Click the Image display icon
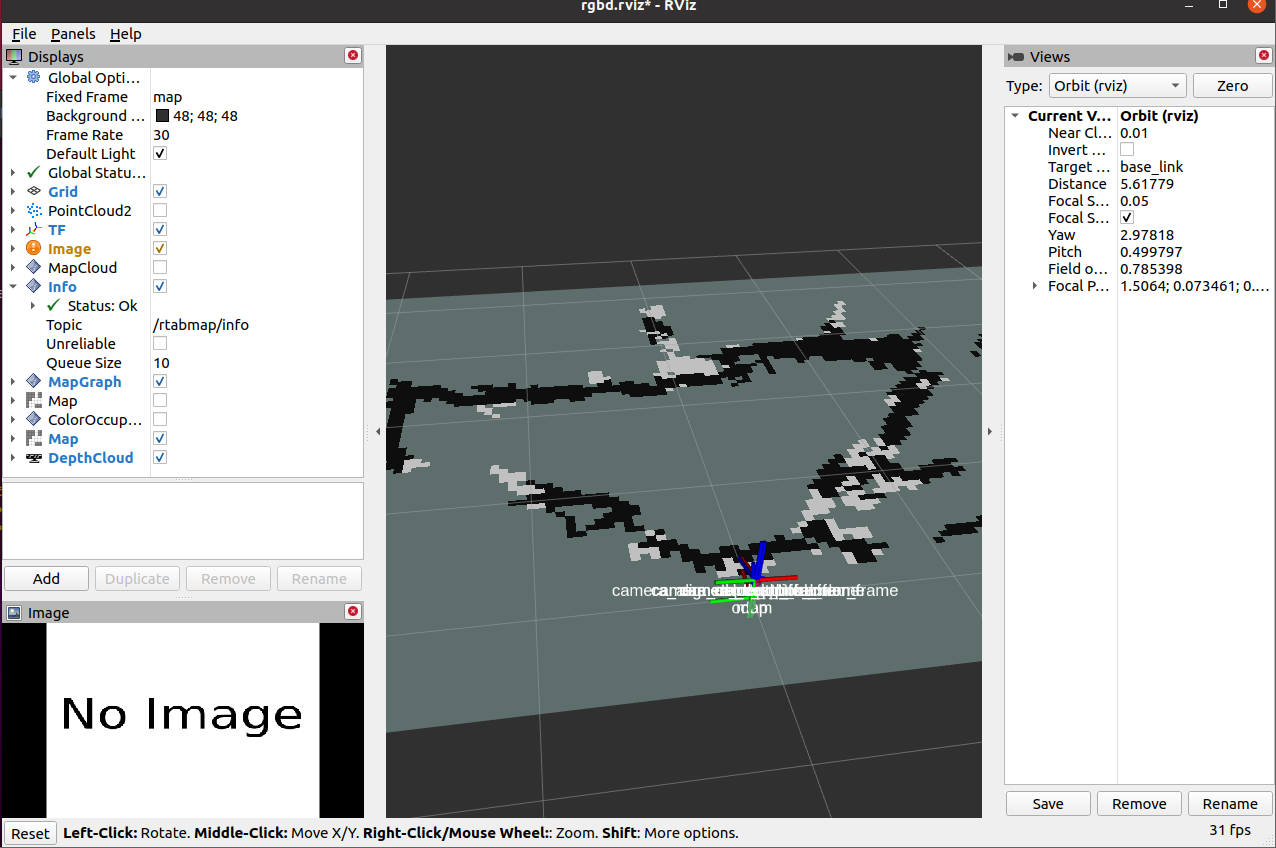The image size is (1276, 848). (x=34, y=248)
